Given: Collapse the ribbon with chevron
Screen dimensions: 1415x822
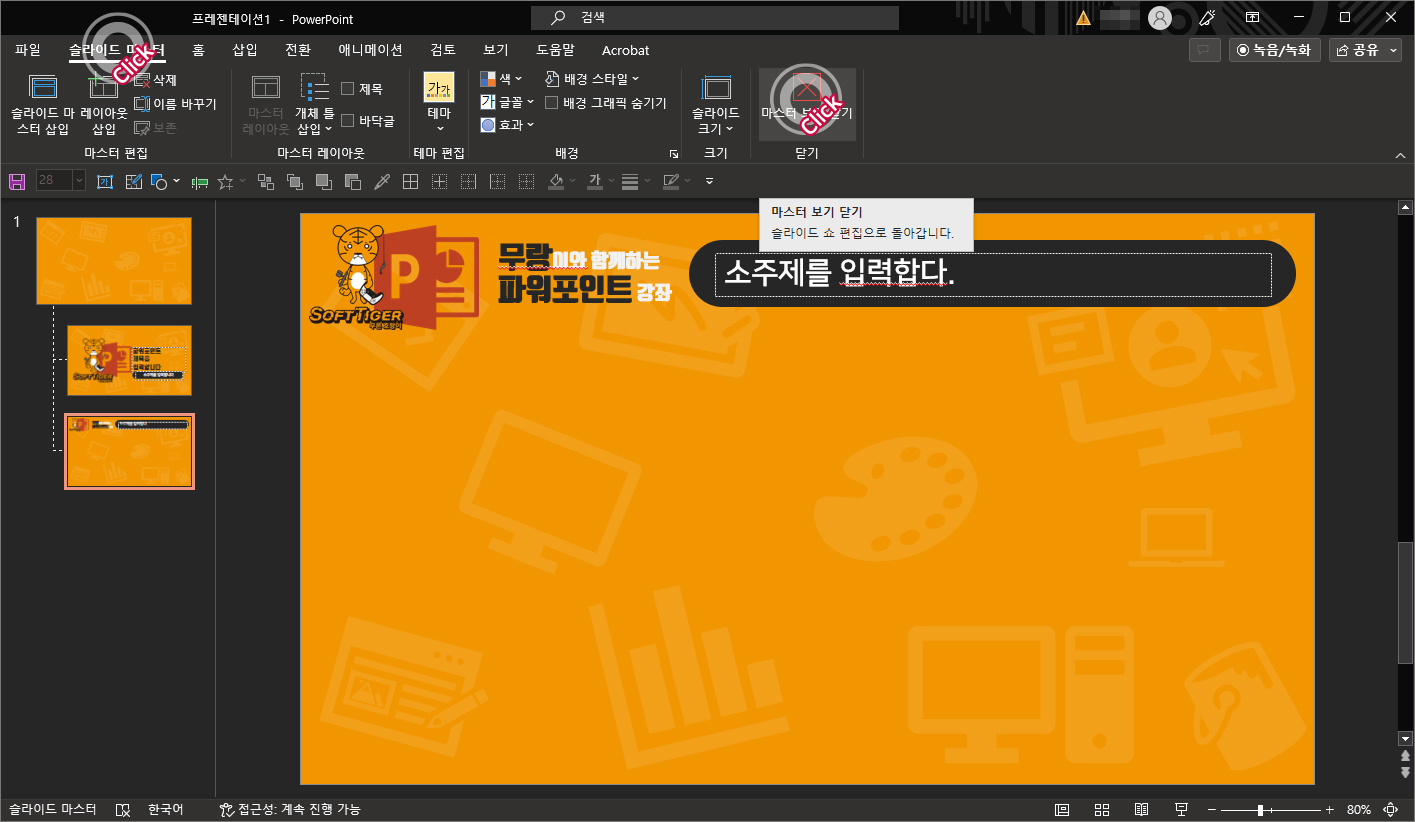Looking at the screenshot, I should click(x=1400, y=155).
